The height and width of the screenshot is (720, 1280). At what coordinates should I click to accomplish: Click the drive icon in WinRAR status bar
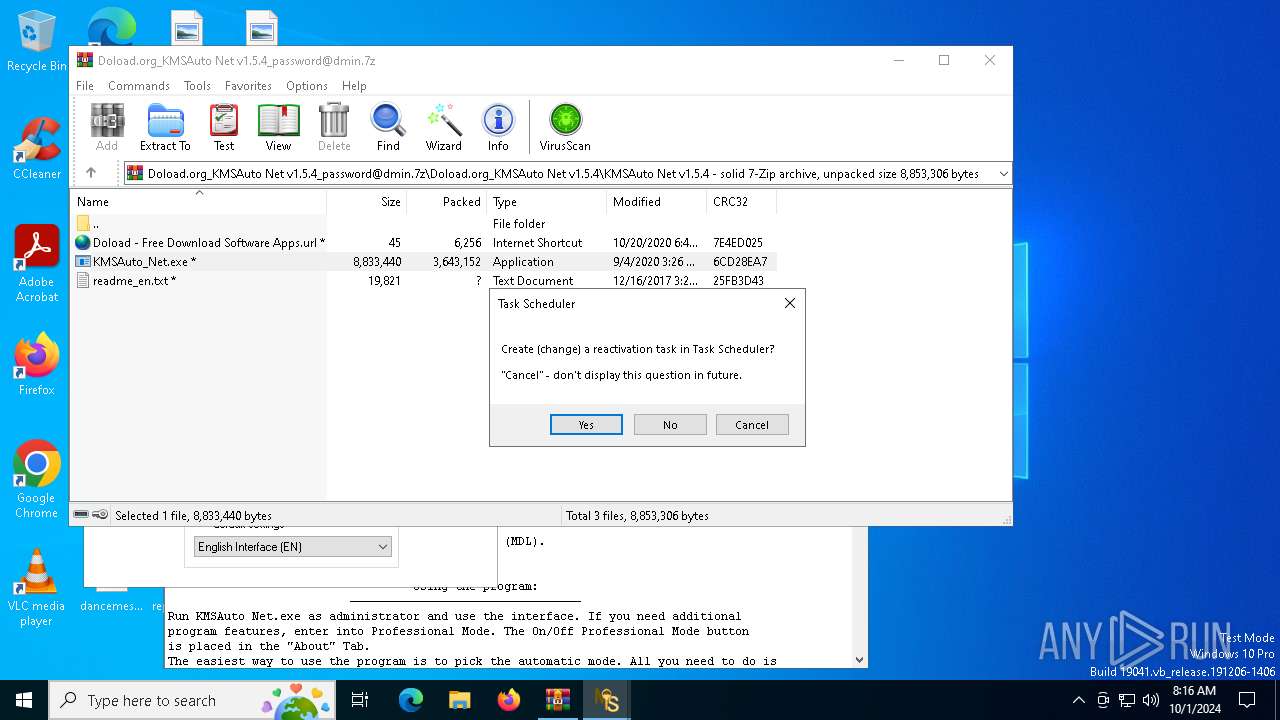tap(82, 515)
